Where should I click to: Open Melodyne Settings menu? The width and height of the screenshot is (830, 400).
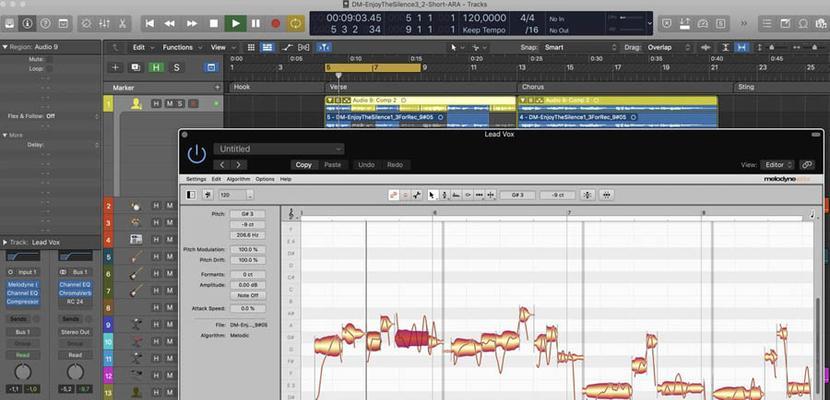pyautogui.click(x=196, y=179)
